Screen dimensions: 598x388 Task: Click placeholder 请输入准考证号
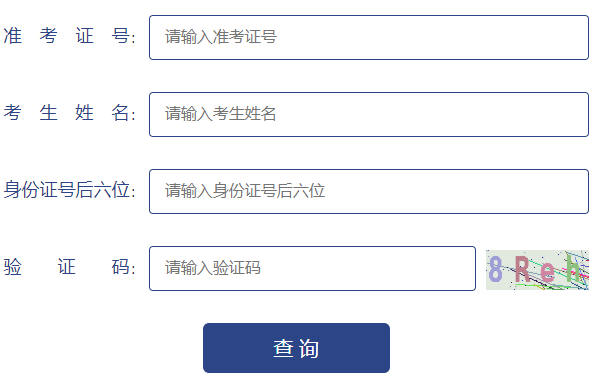pos(221,37)
